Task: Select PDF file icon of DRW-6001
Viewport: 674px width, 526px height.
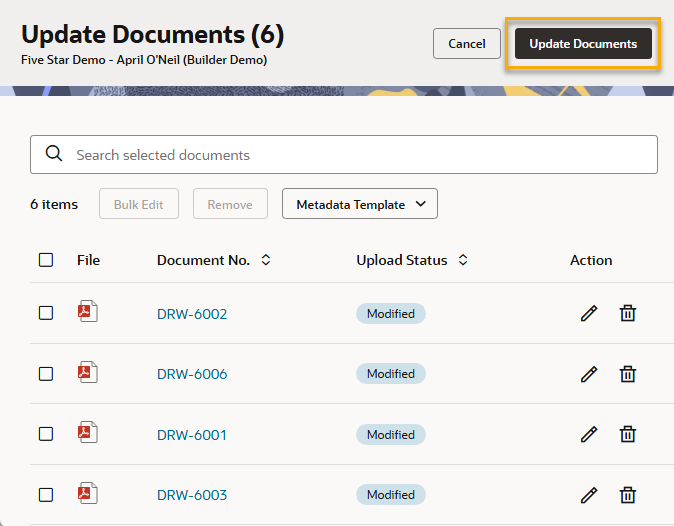Action: tap(88, 432)
